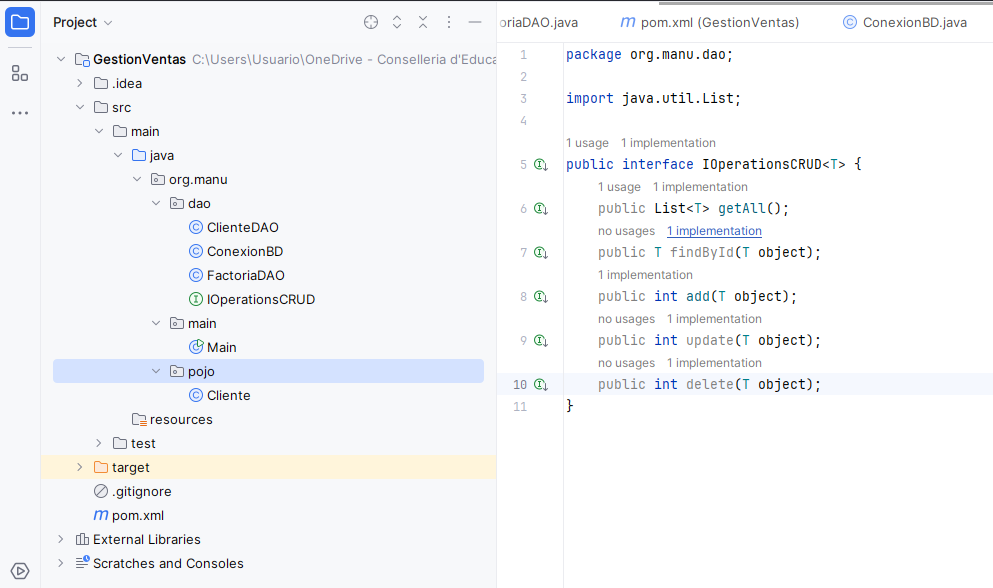Click implemented gutter icon on line 9

(x=541, y=341)
